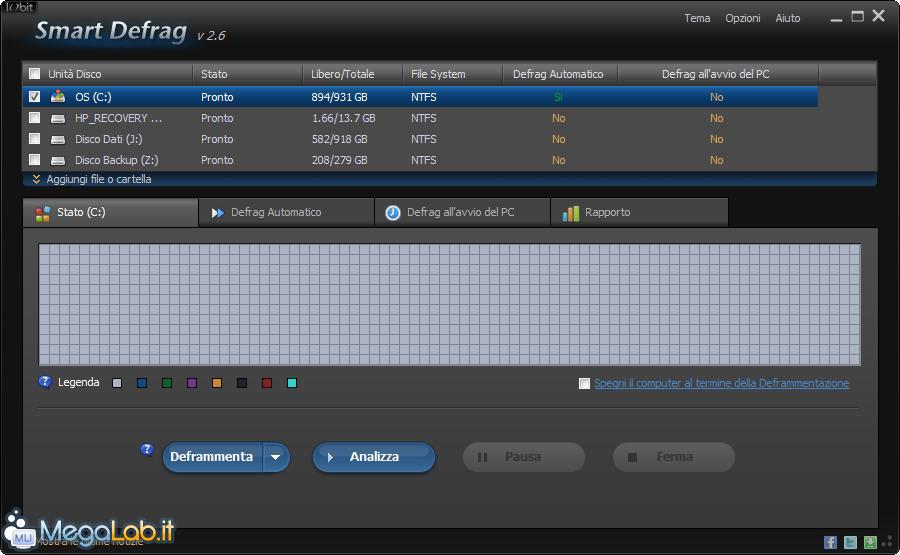
Task: Click the Legenda help question icon
Action: pyautogui.click(x=45, y=382)
